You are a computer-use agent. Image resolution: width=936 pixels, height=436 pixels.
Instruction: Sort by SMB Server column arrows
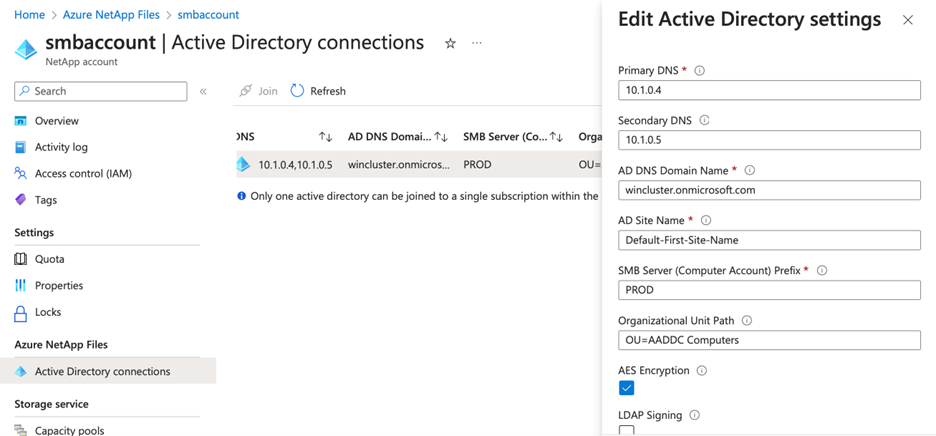pyautogui.click(x=556, y=137)
